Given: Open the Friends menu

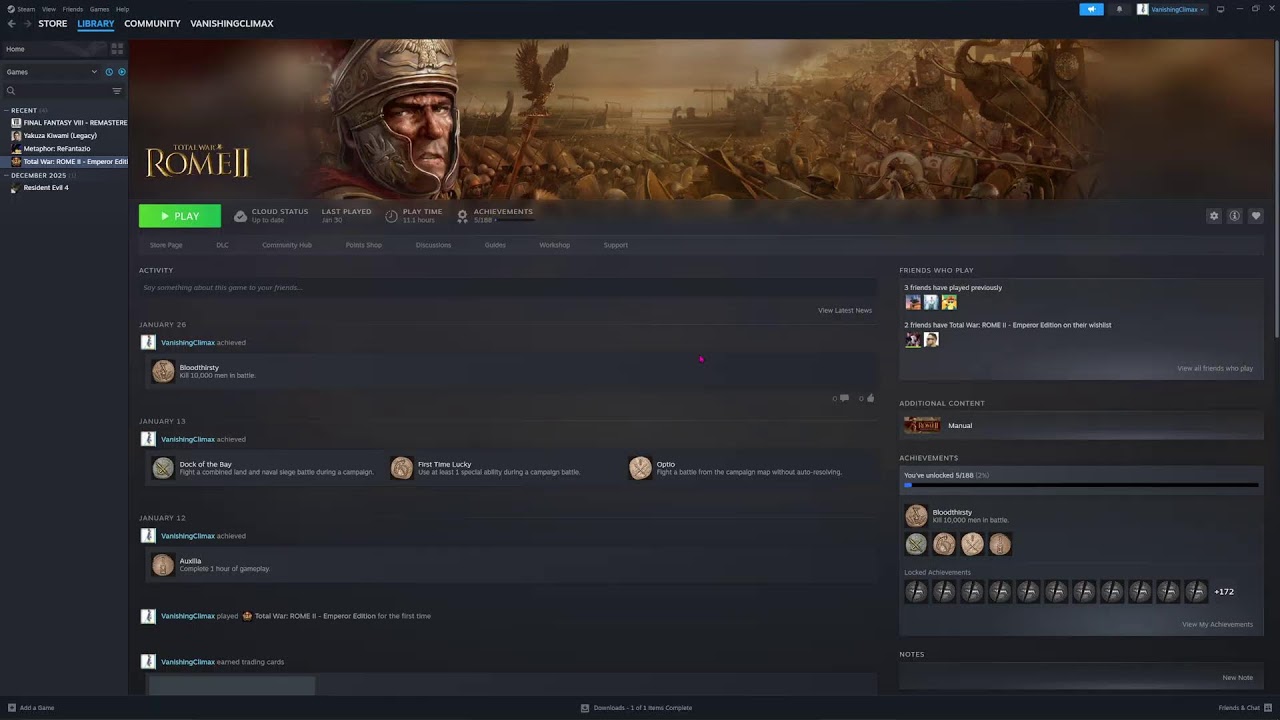Looking at the screenshot, I should [73, 9].
